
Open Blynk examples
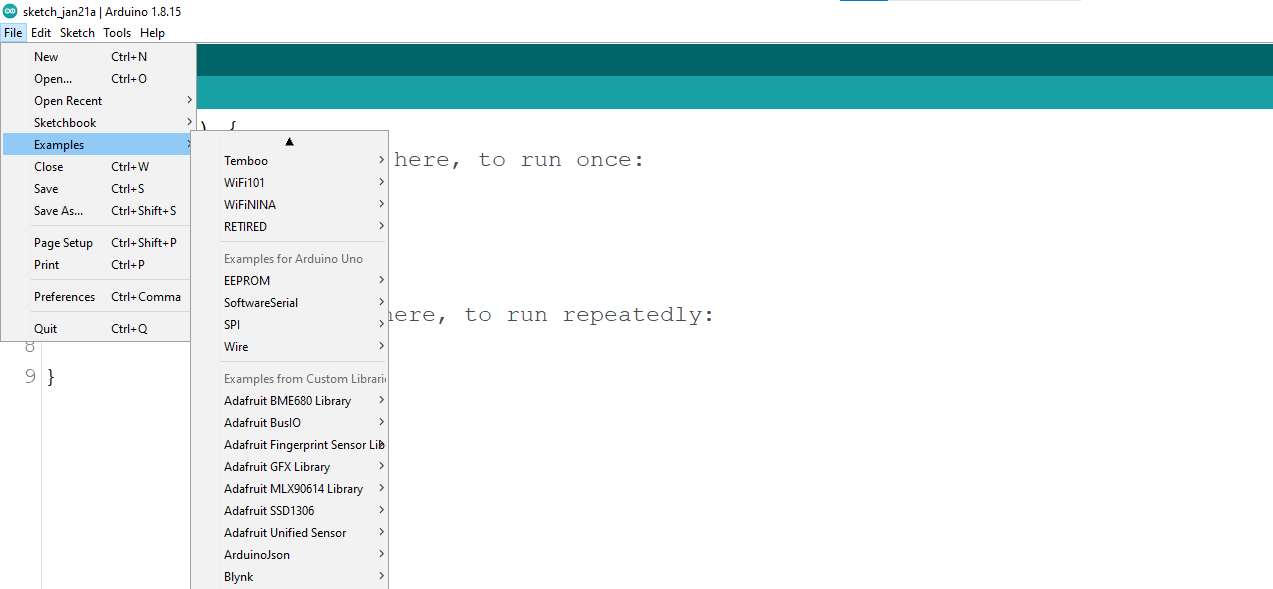point(289,577)
